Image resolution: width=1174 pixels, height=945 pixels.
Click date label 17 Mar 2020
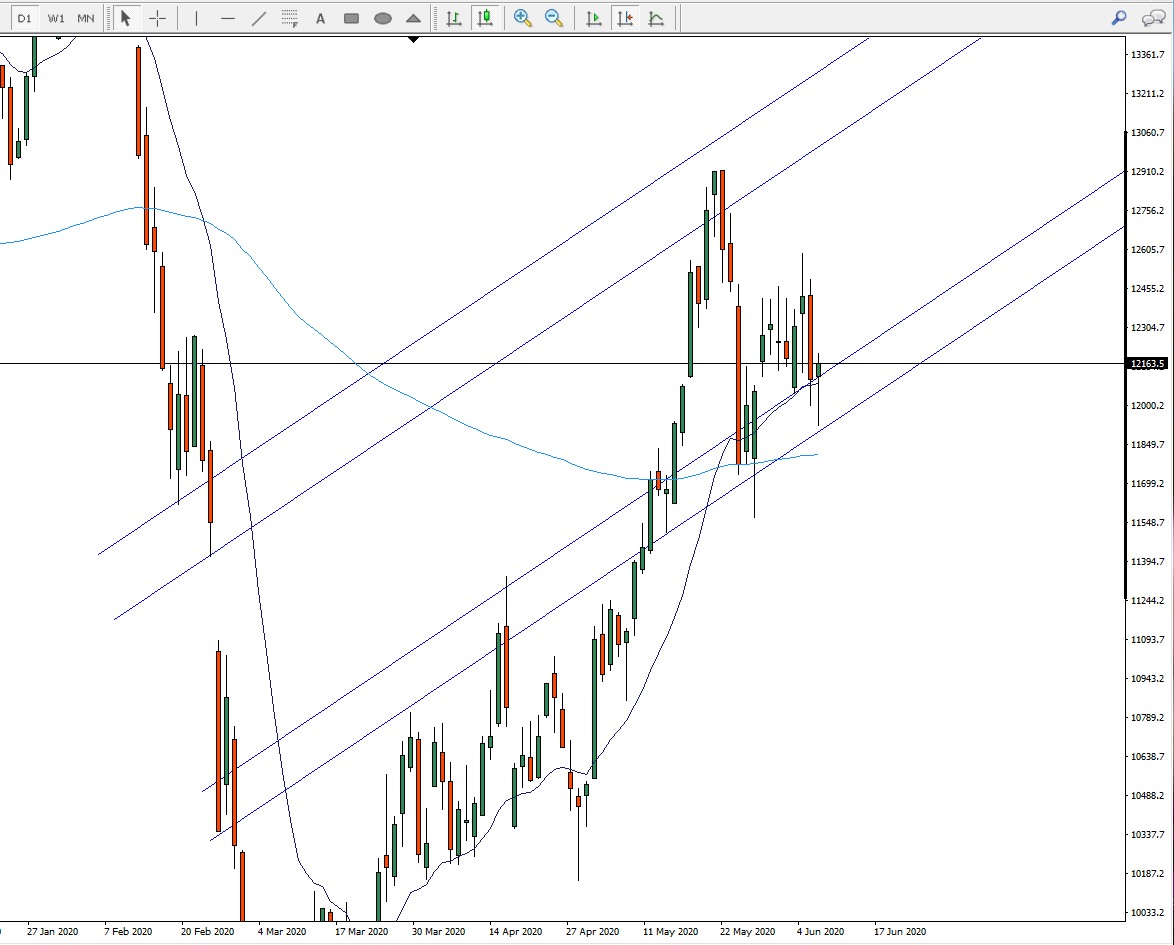[x=362, y=932]
